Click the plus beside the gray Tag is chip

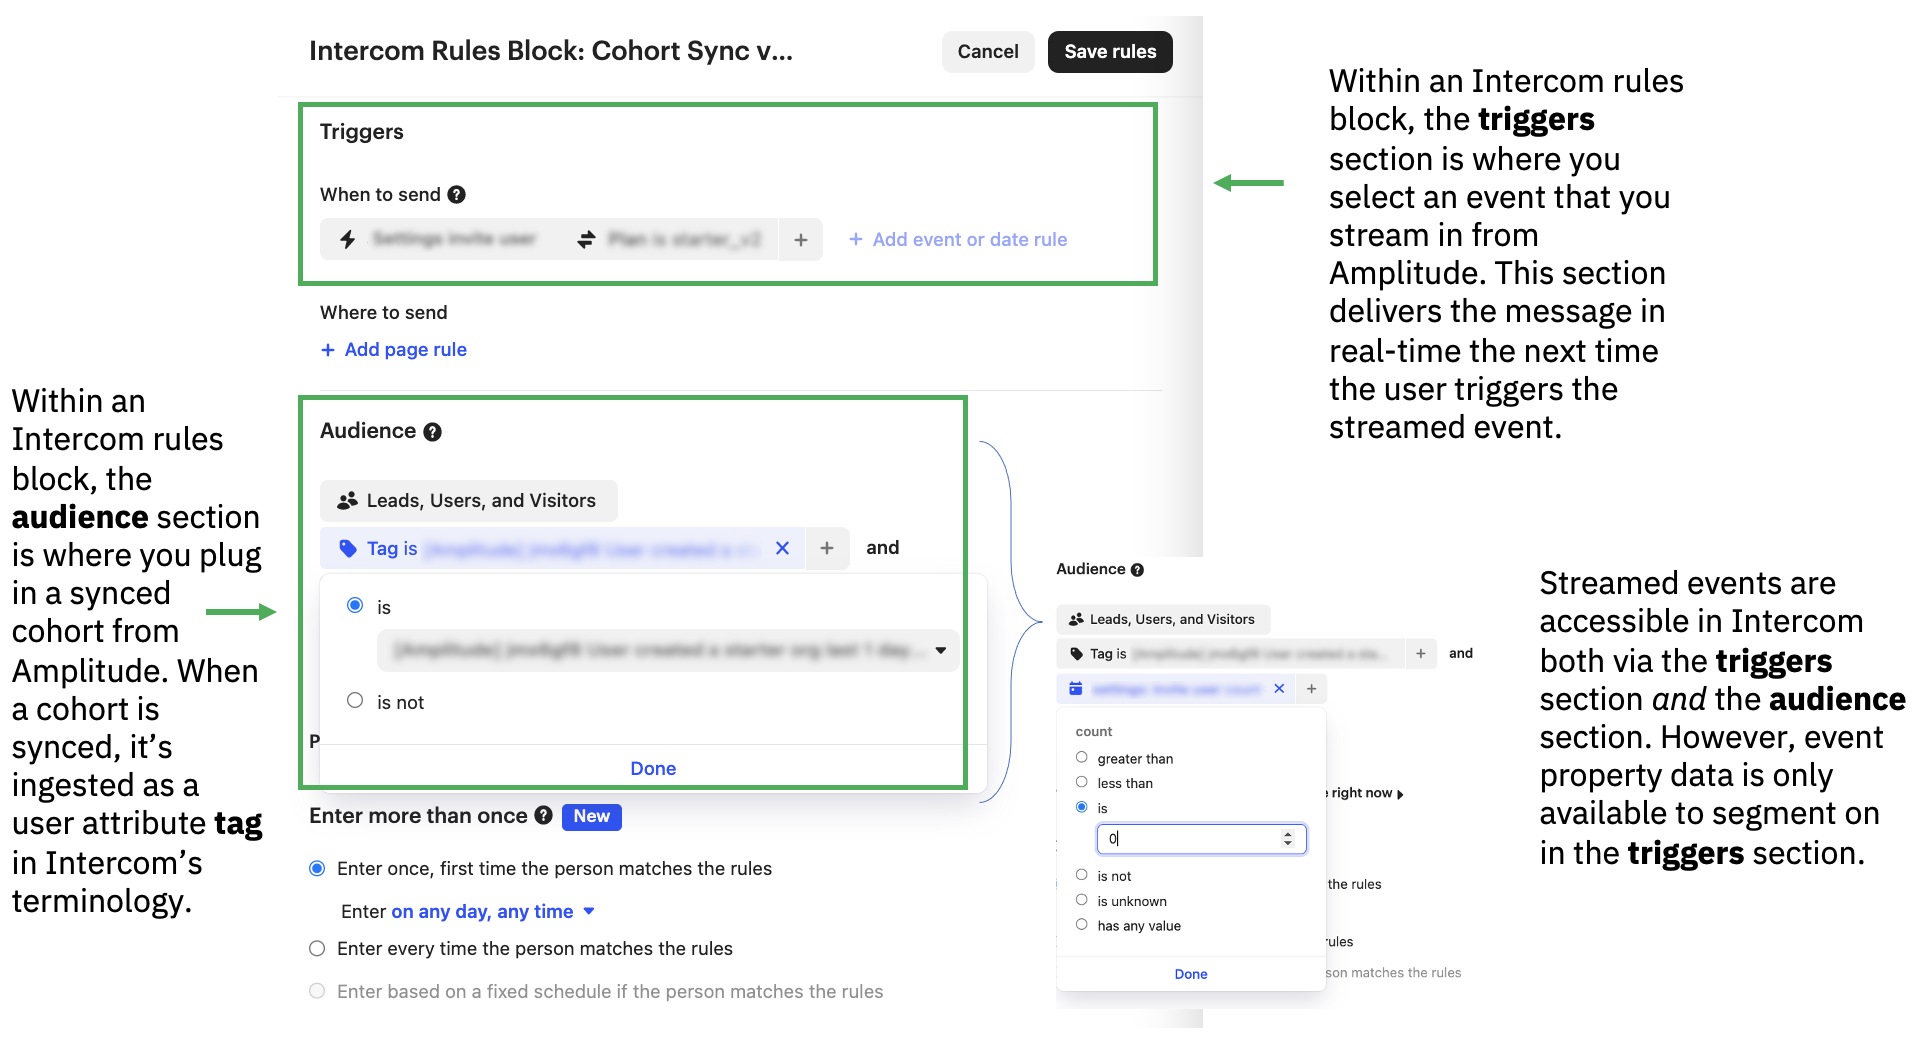click(x=1421, y=653)
